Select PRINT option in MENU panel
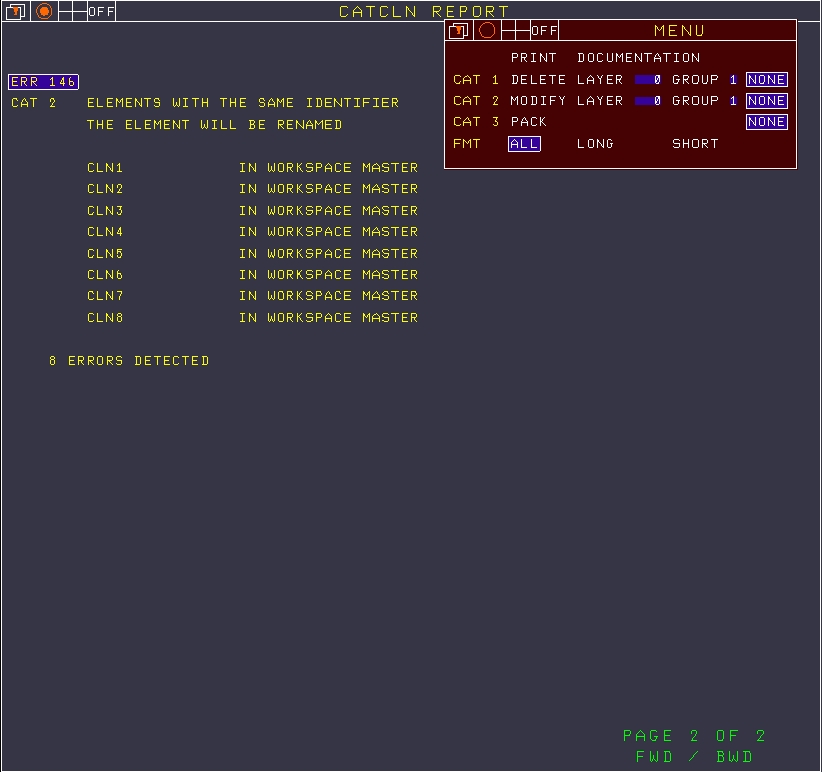 534,58
